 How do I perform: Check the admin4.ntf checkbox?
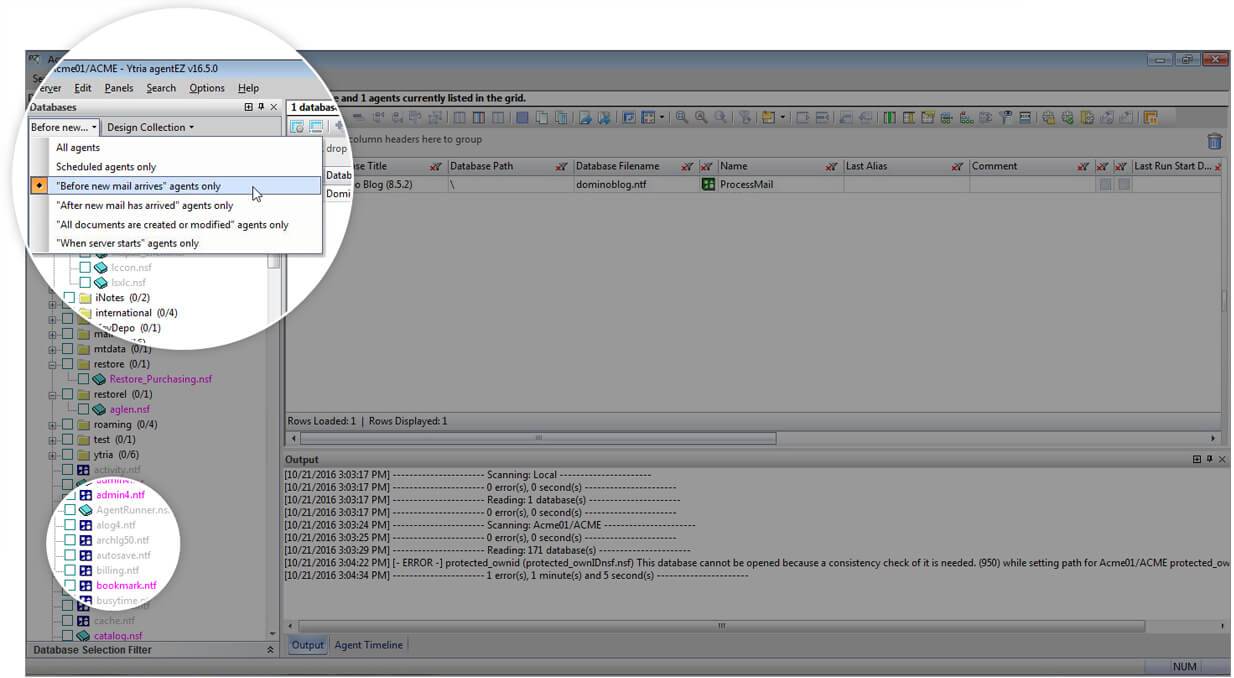click(69, 495)
